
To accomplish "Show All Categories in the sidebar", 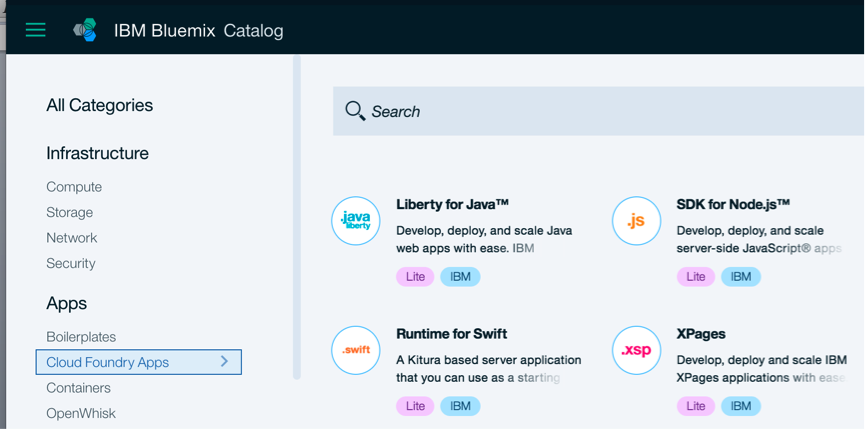I will click(x=99, y=105).
